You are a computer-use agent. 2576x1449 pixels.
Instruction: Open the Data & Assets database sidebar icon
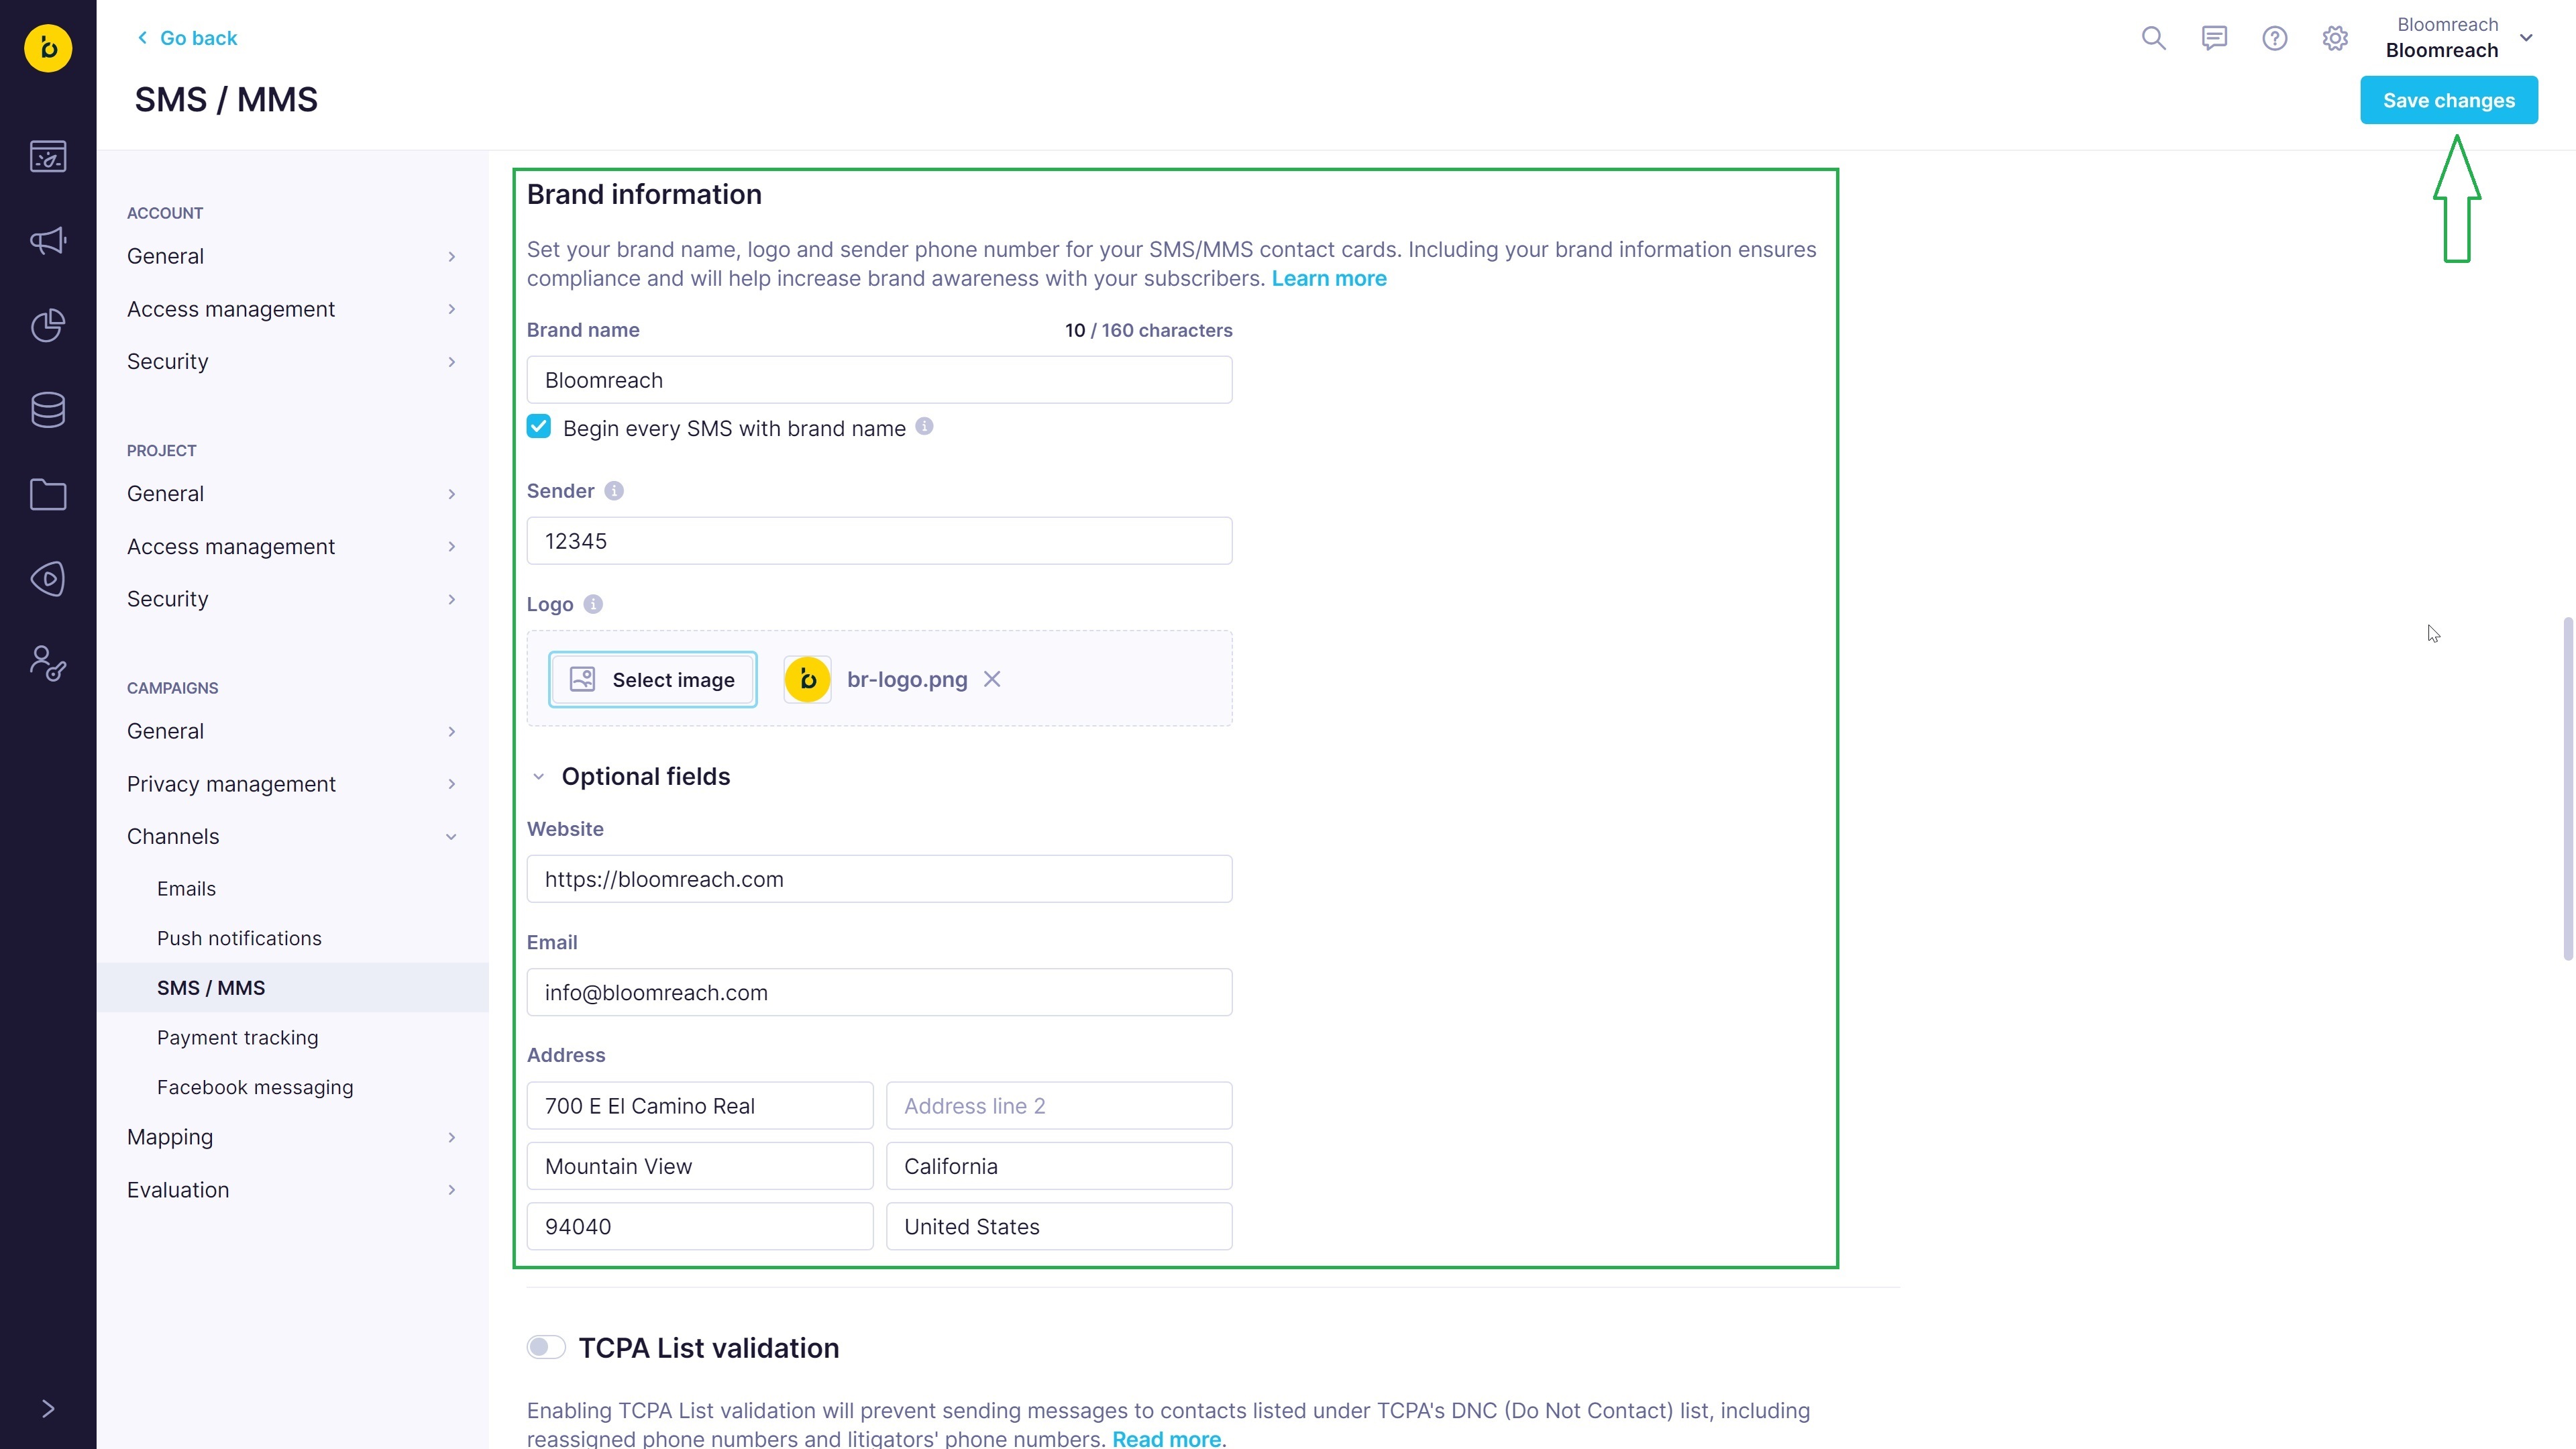(48, 410)
